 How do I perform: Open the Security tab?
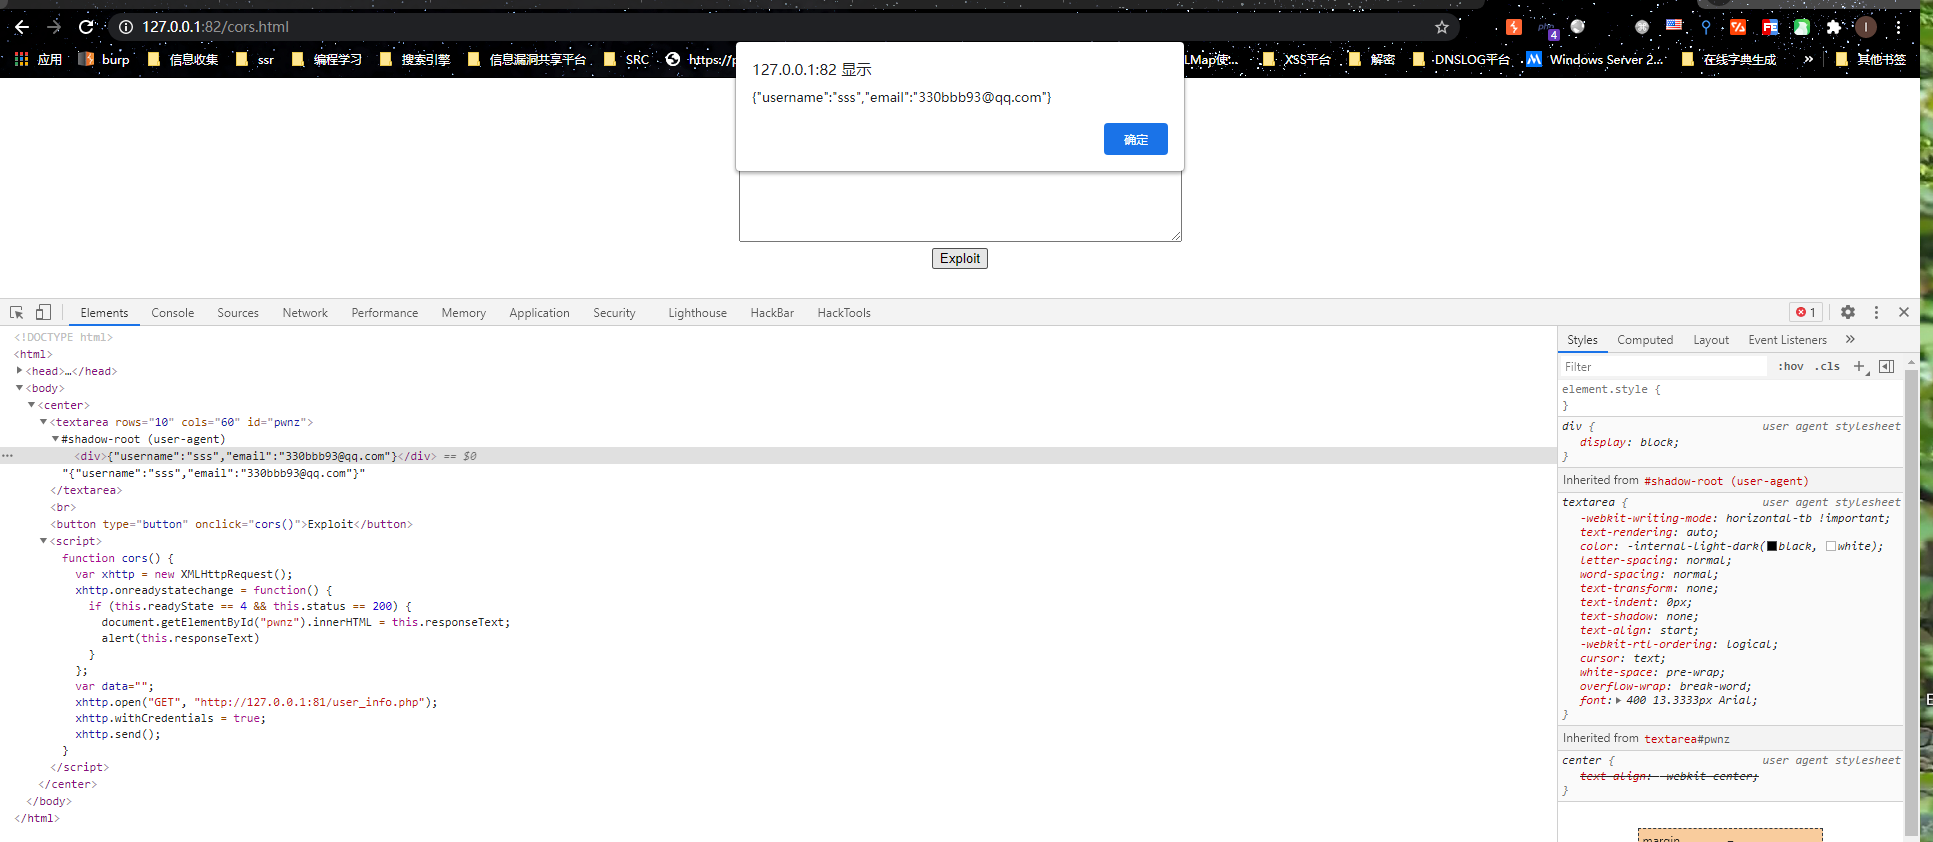(614, 313)
